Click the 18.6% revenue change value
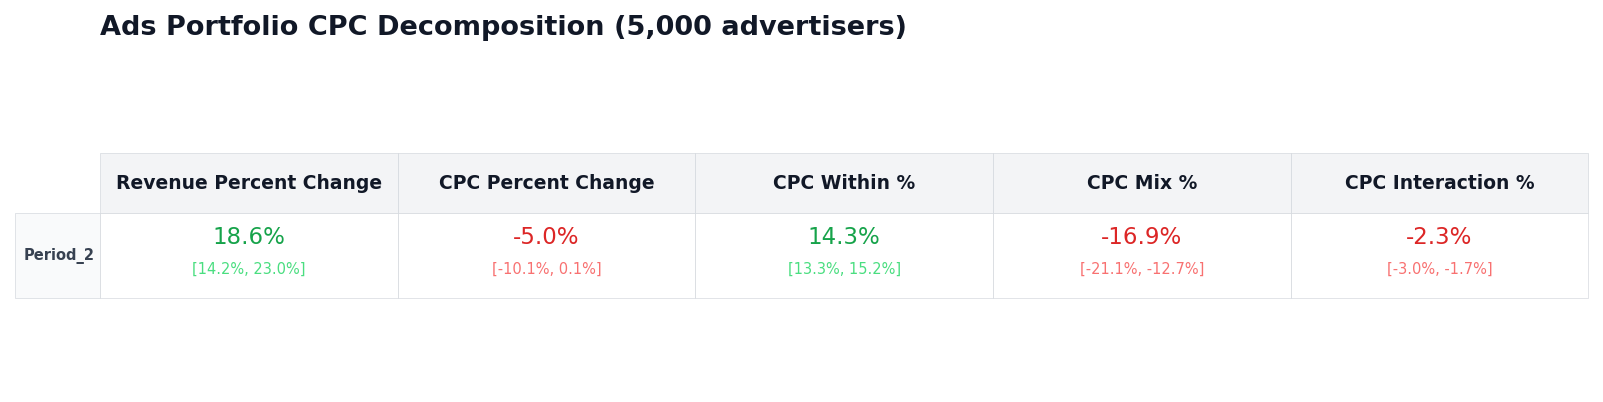This screenshot has height=402, width=1603. coord(249,237)
